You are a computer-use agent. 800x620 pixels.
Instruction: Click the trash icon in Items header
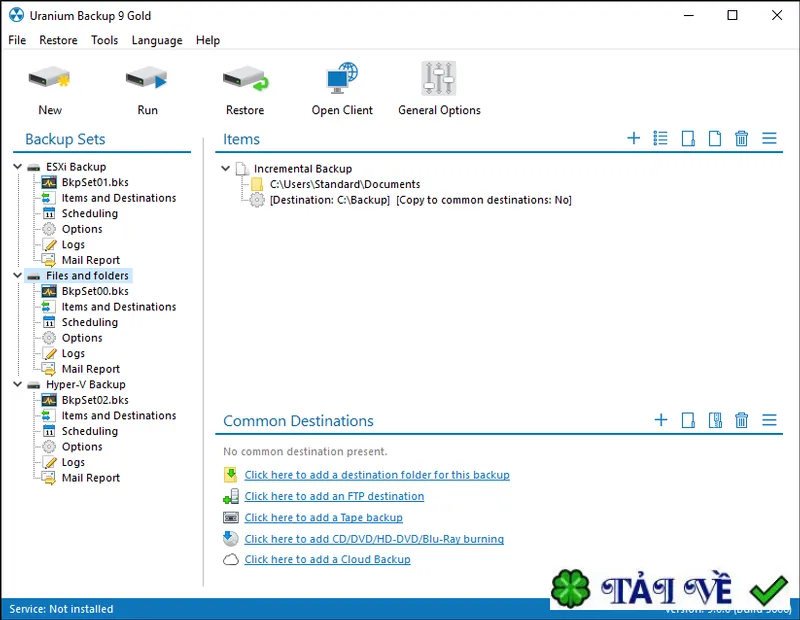741,138
